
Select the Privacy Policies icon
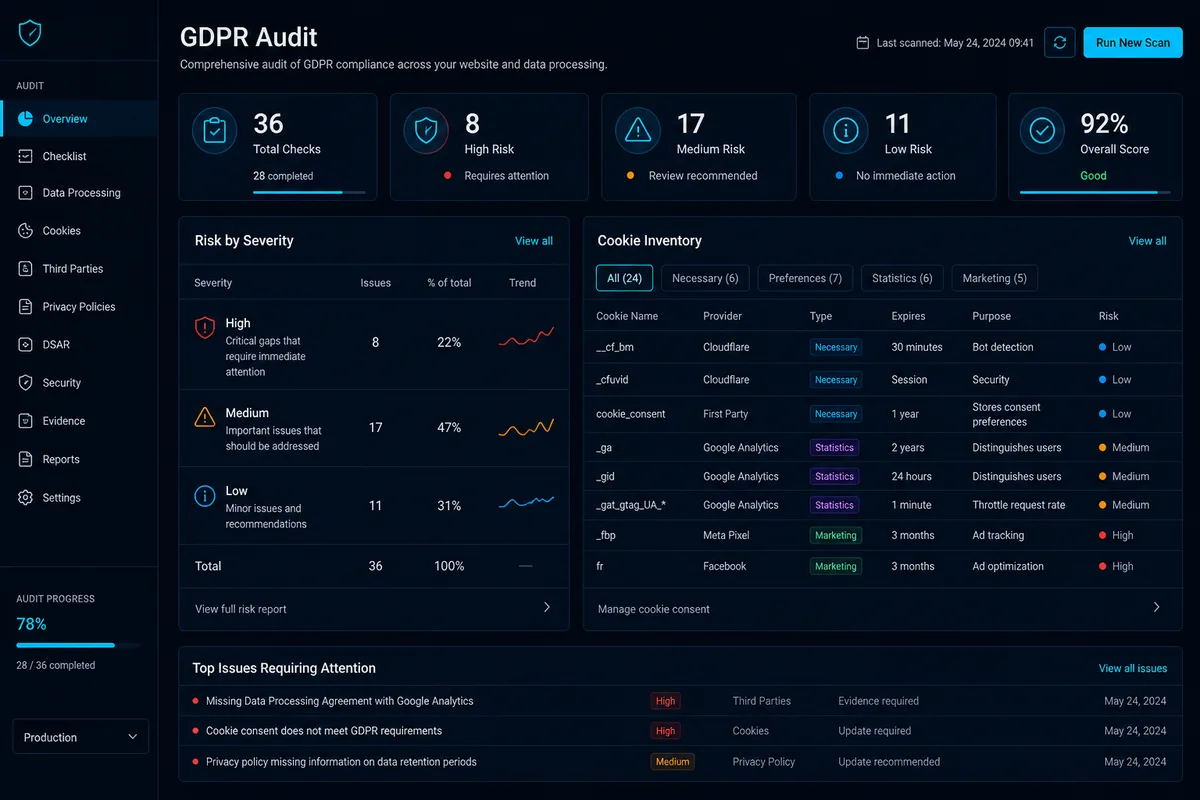[x=25, y=307]
